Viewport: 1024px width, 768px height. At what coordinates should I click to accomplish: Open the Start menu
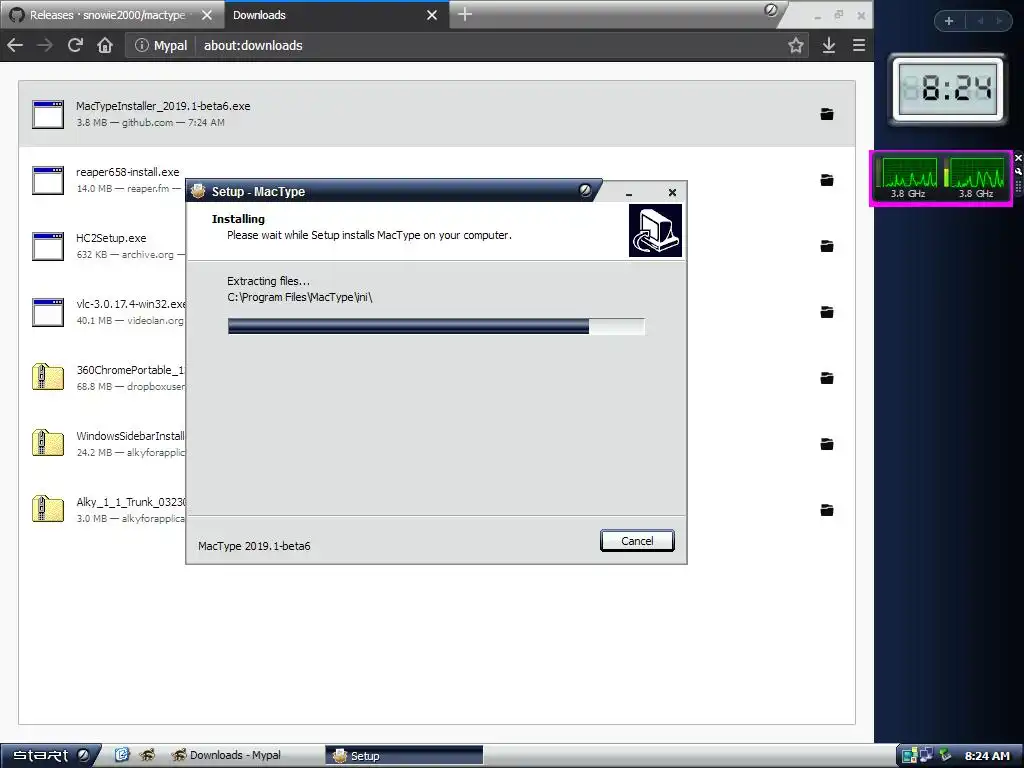[x=50, y=756]
